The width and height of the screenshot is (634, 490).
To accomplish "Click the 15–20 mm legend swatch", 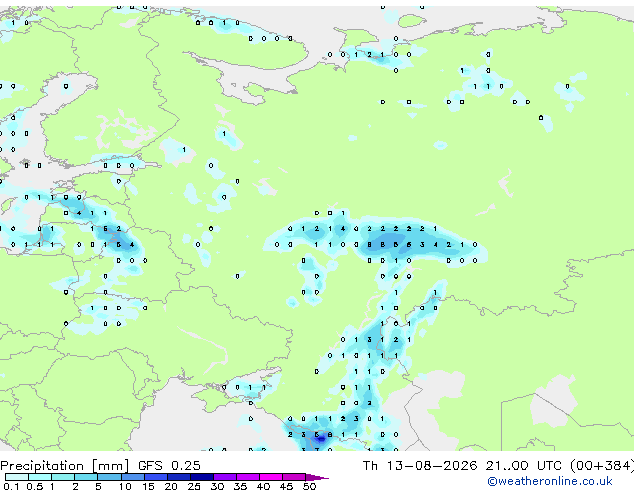I will tap(156, 477).
